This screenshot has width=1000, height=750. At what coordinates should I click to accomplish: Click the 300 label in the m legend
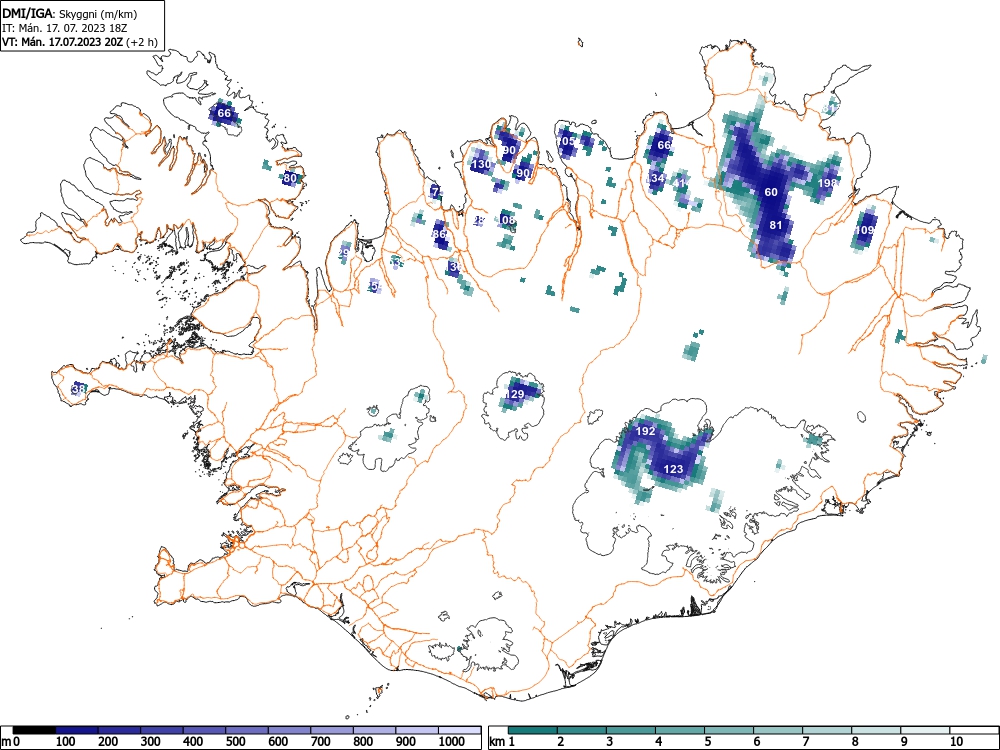click(151, 741)
